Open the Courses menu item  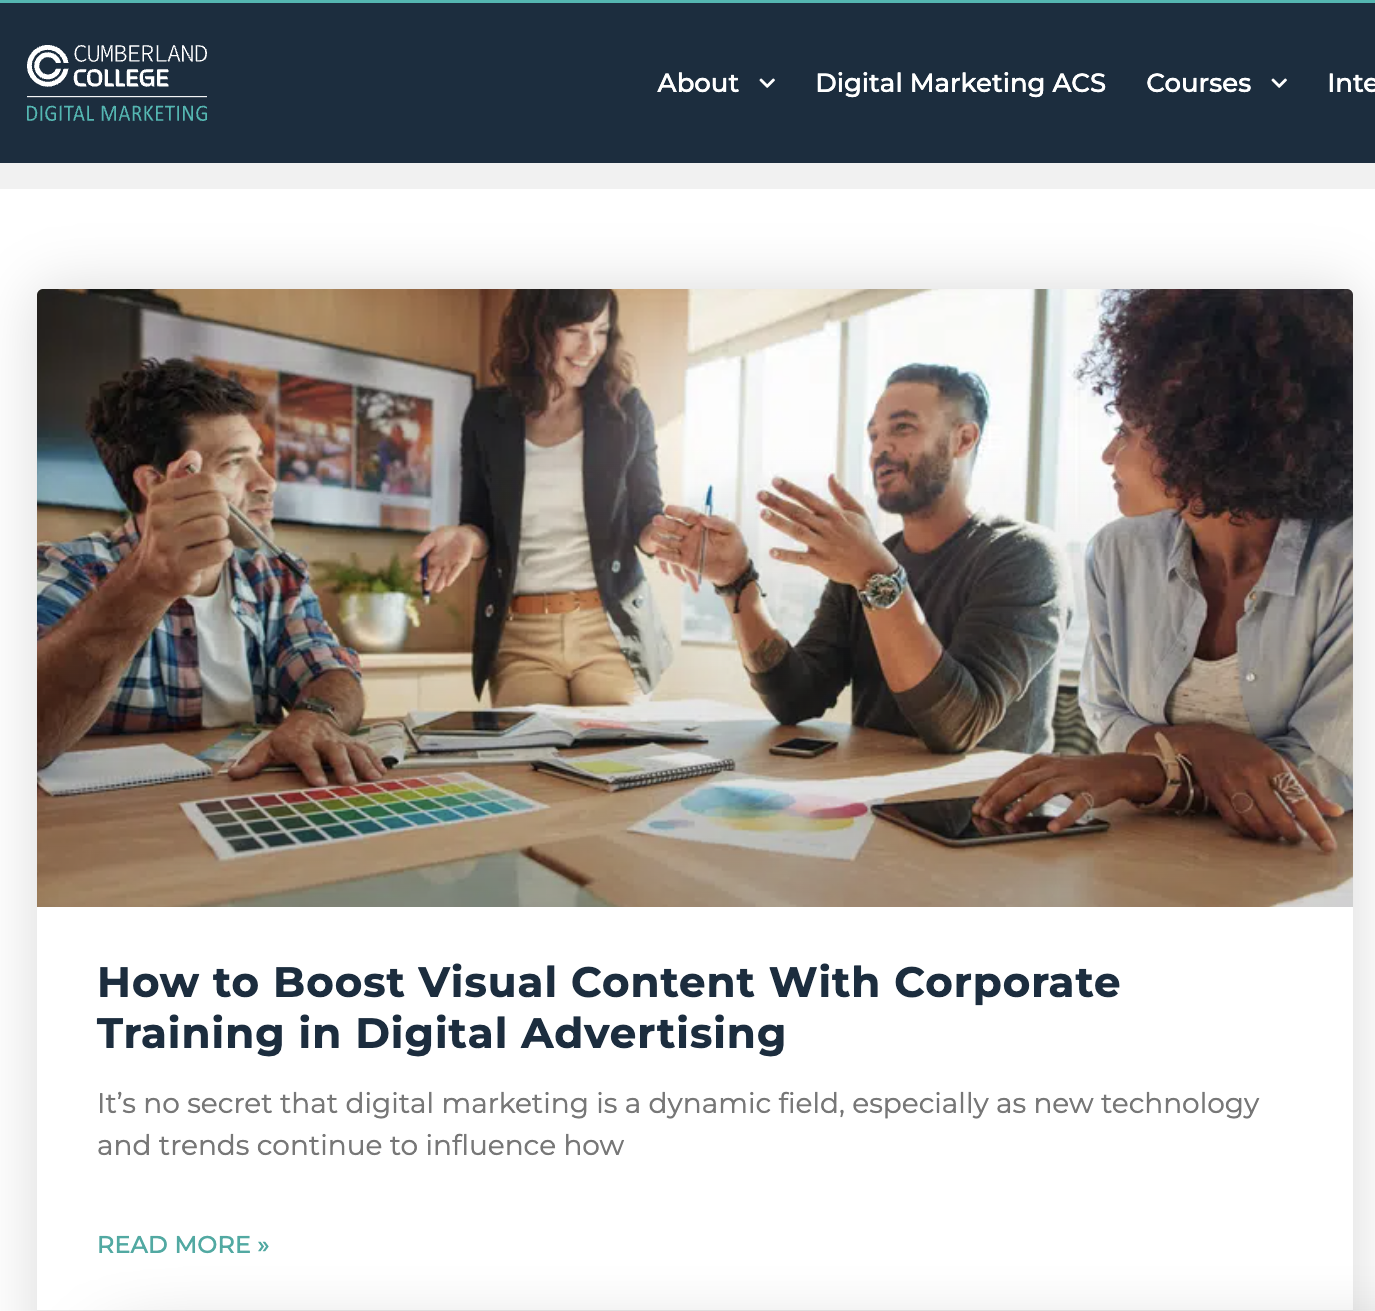[x=1198, y=83]
